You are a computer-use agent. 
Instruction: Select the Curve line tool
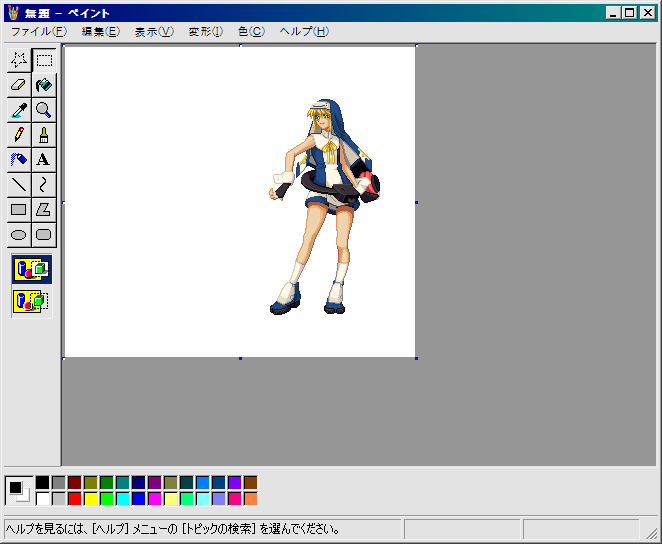(44, 185)
